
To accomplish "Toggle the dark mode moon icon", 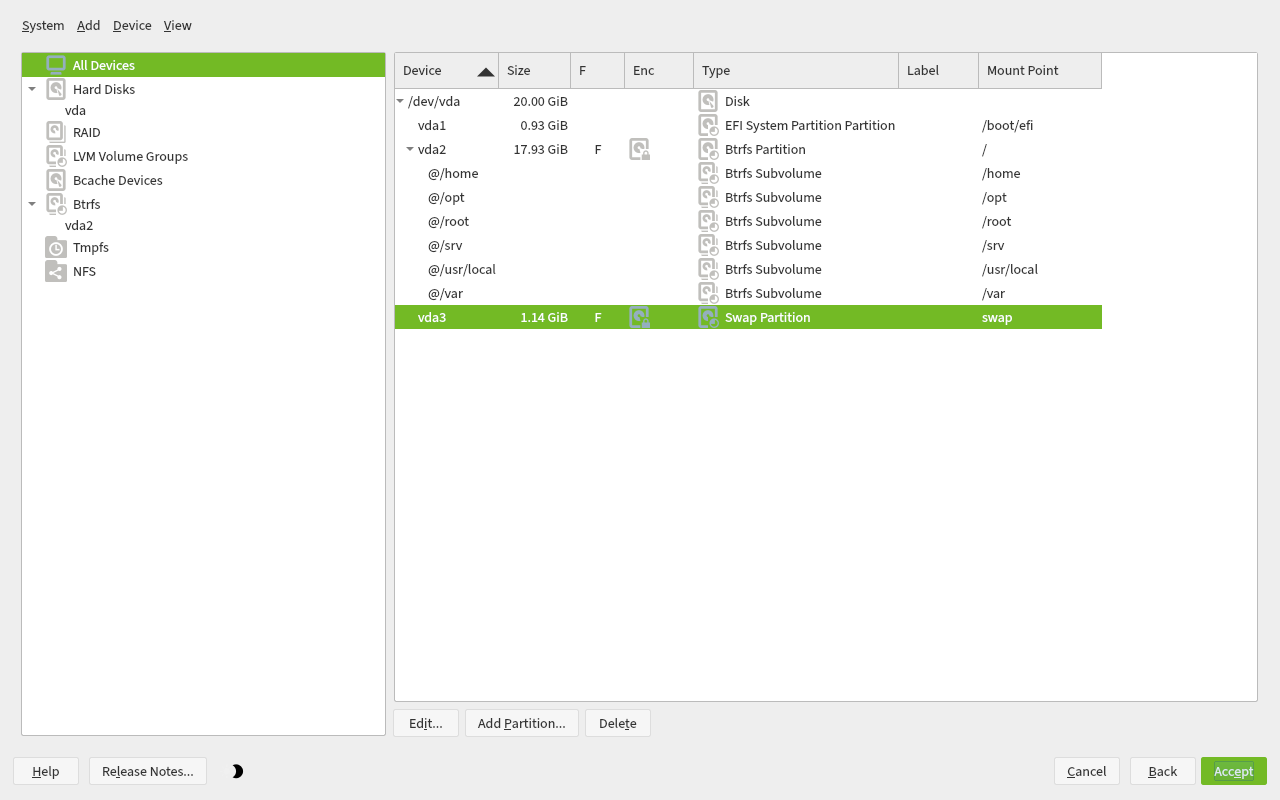I will click(237, 771).
